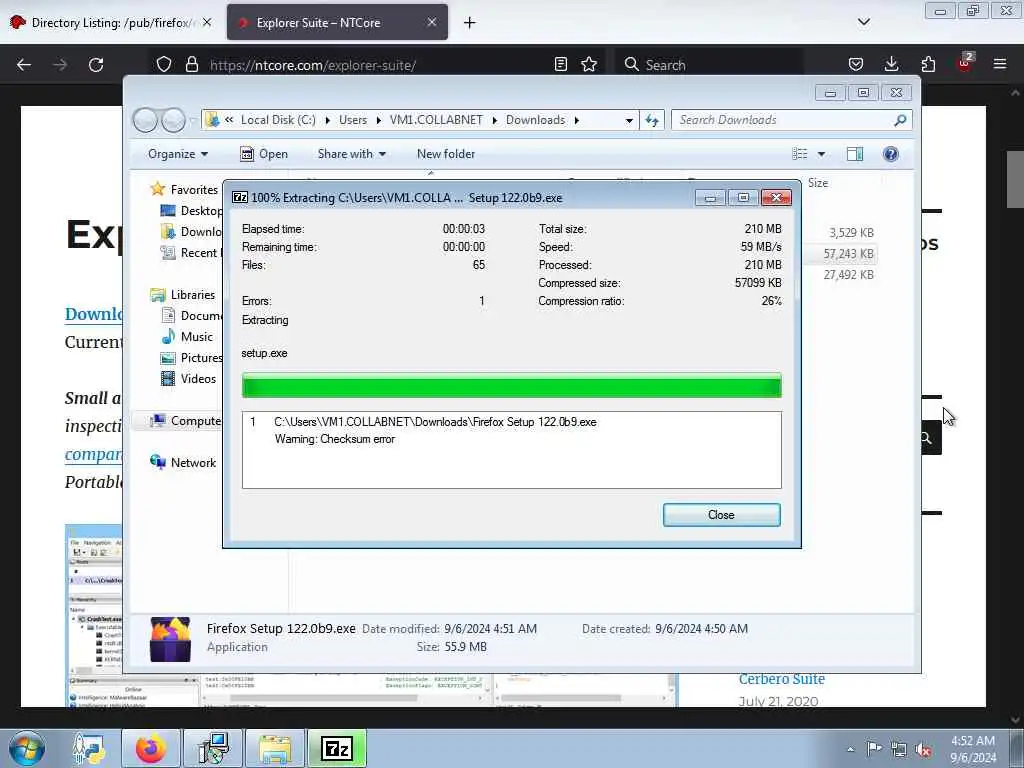The height and width of the screenshot is (768, 1024).
Task: Click the site security padlock icon
Action: [191, 65]
